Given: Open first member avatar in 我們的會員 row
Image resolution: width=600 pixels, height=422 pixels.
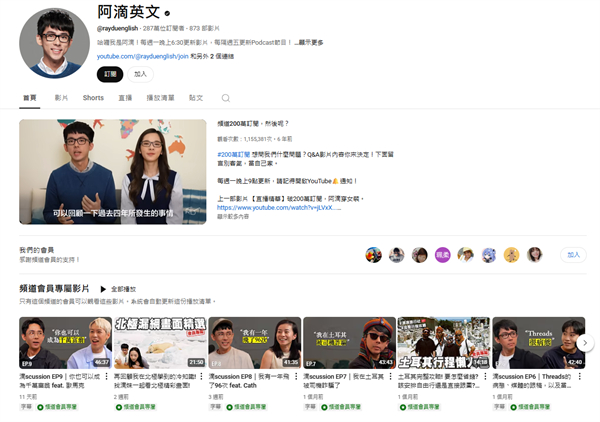Looking at the screenshot, I should 373,255.
